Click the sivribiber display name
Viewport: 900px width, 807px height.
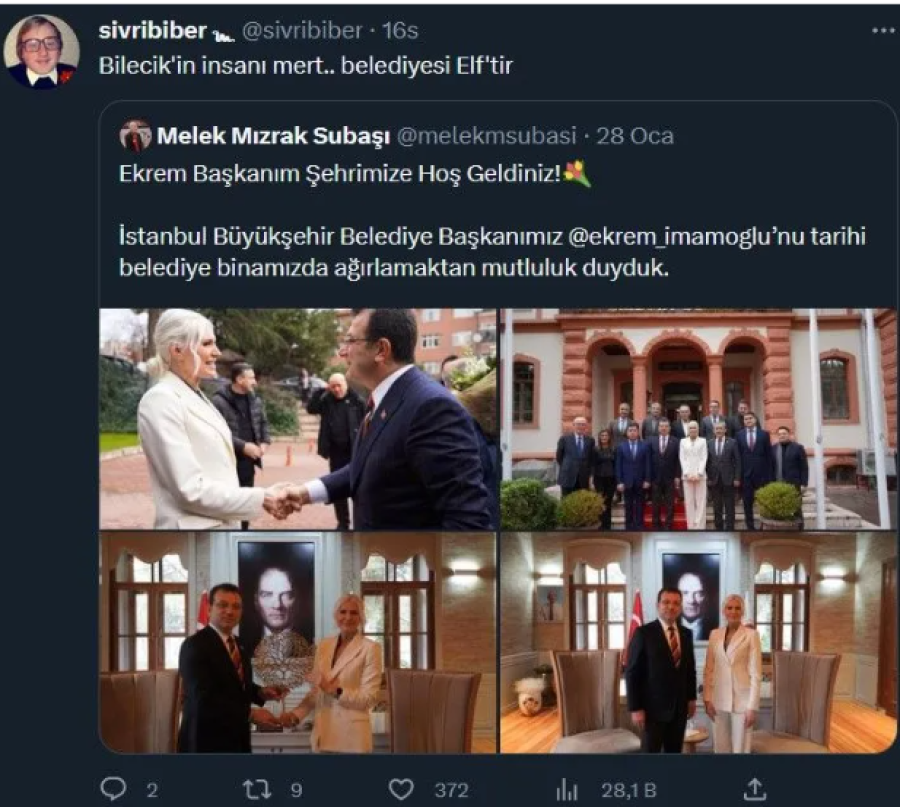coord(153,31)
